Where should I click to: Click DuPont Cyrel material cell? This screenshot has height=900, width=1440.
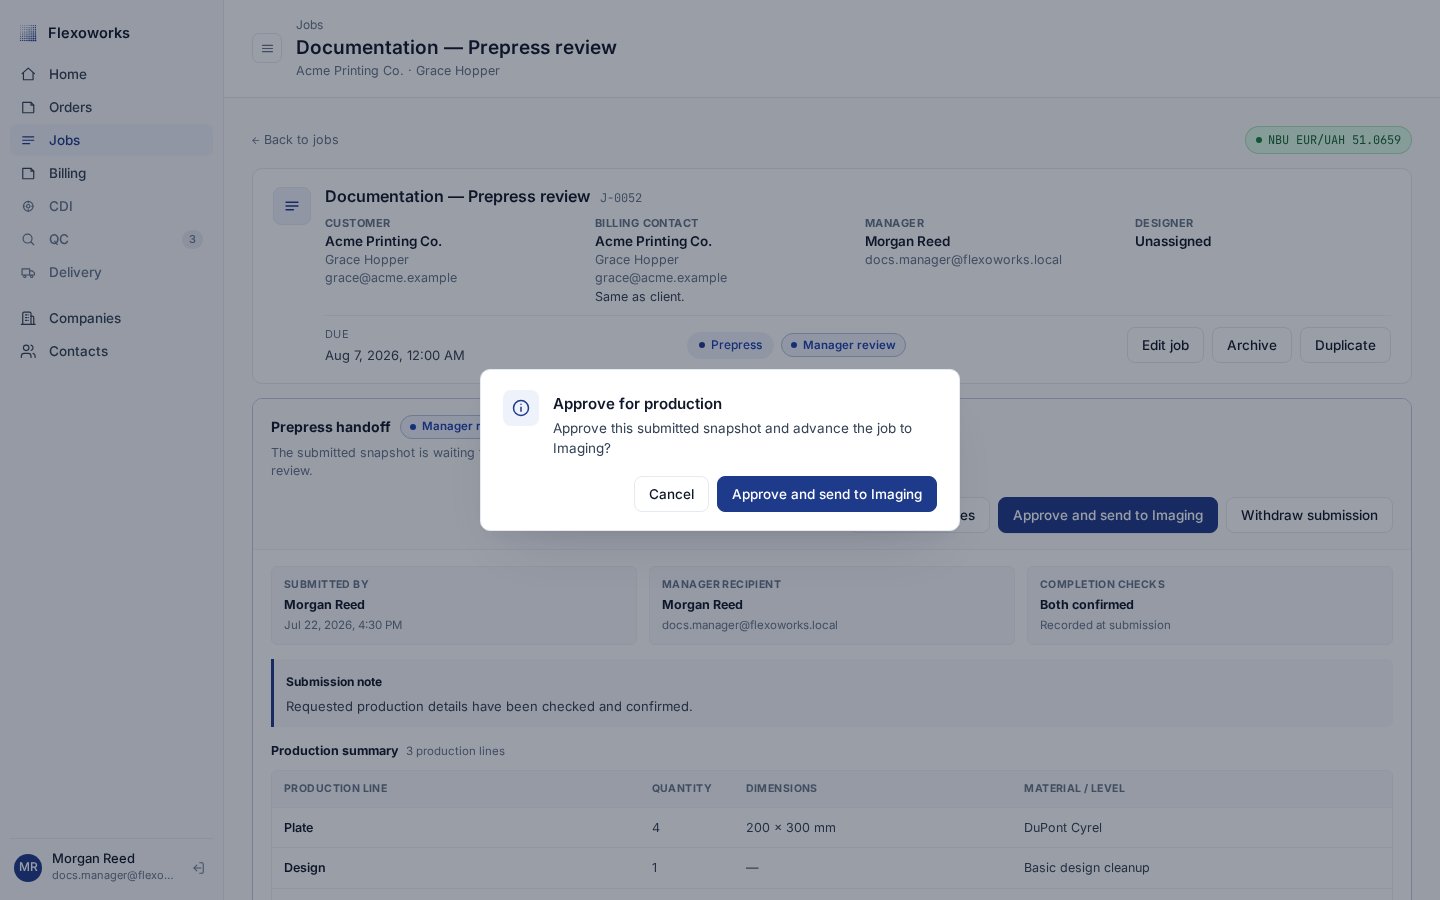click(1063, 828)
